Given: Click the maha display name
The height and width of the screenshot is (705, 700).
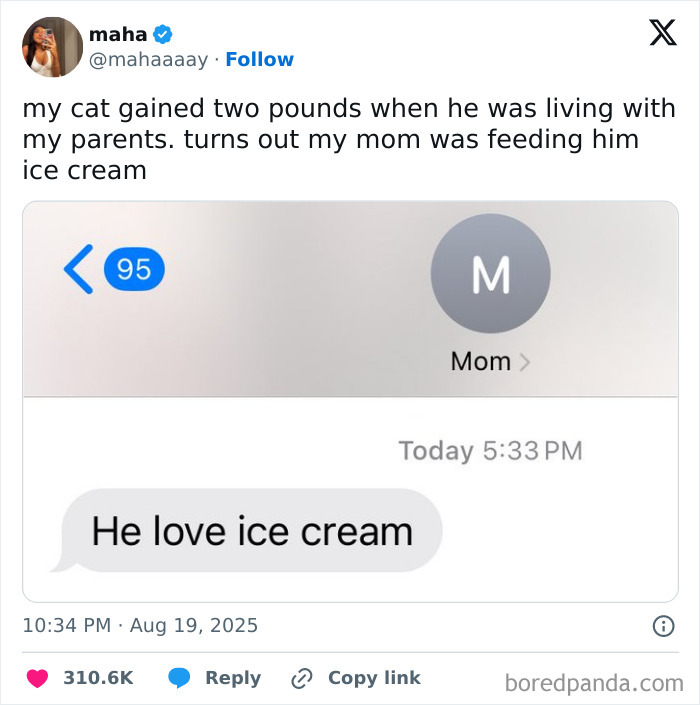Looking at the screenshot, I should point(117,35).
